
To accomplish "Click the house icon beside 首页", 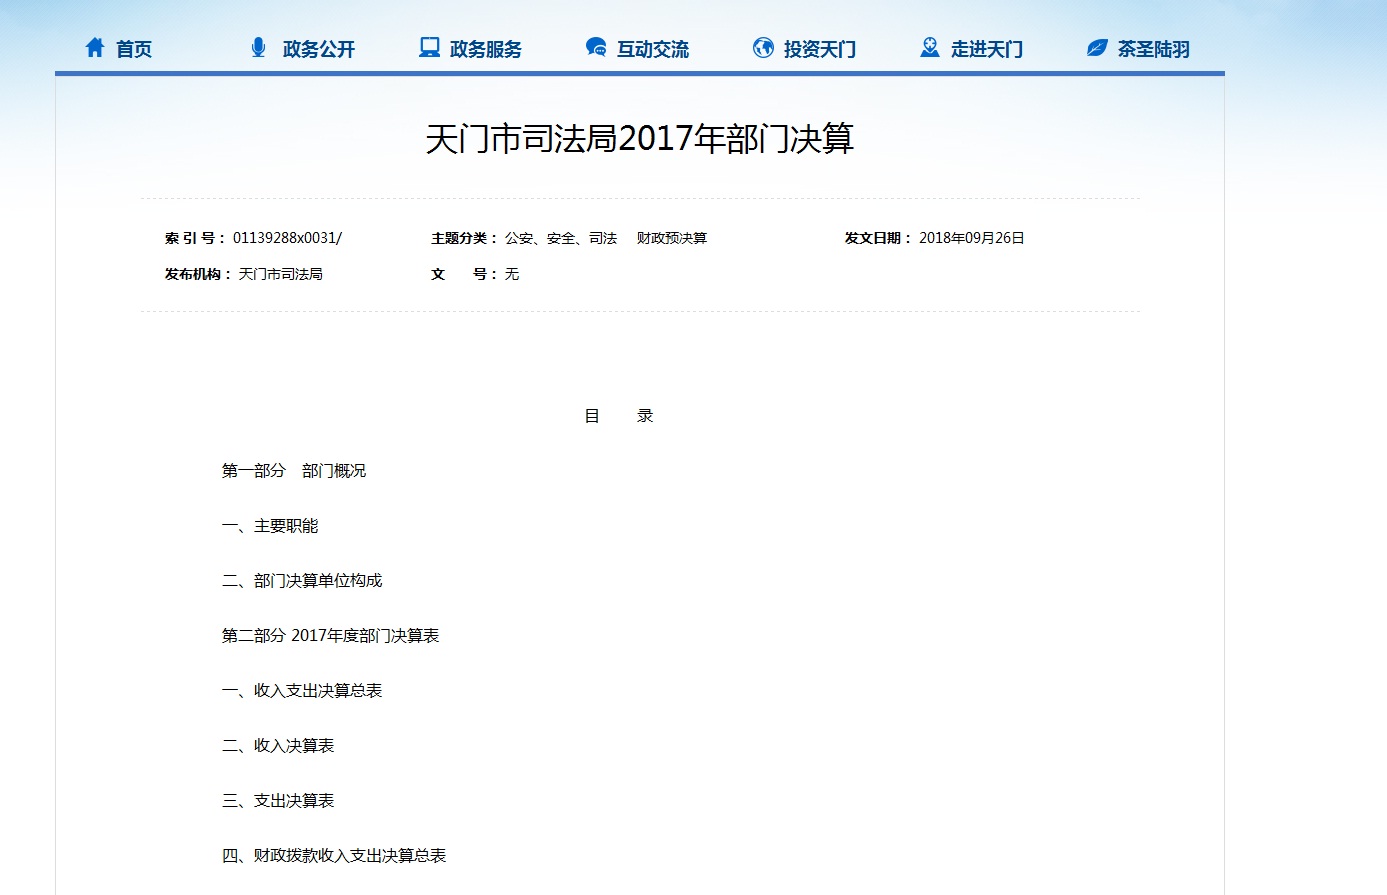I will point(95,48).
